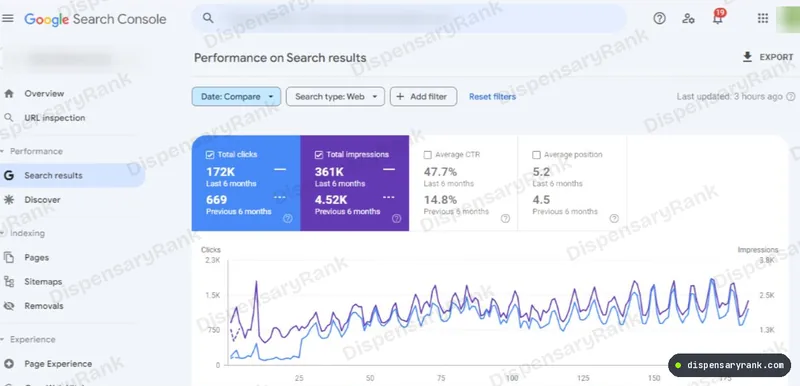The image size is (800, 386).
Task: Open Discover in sidebar
Action: 42,200
